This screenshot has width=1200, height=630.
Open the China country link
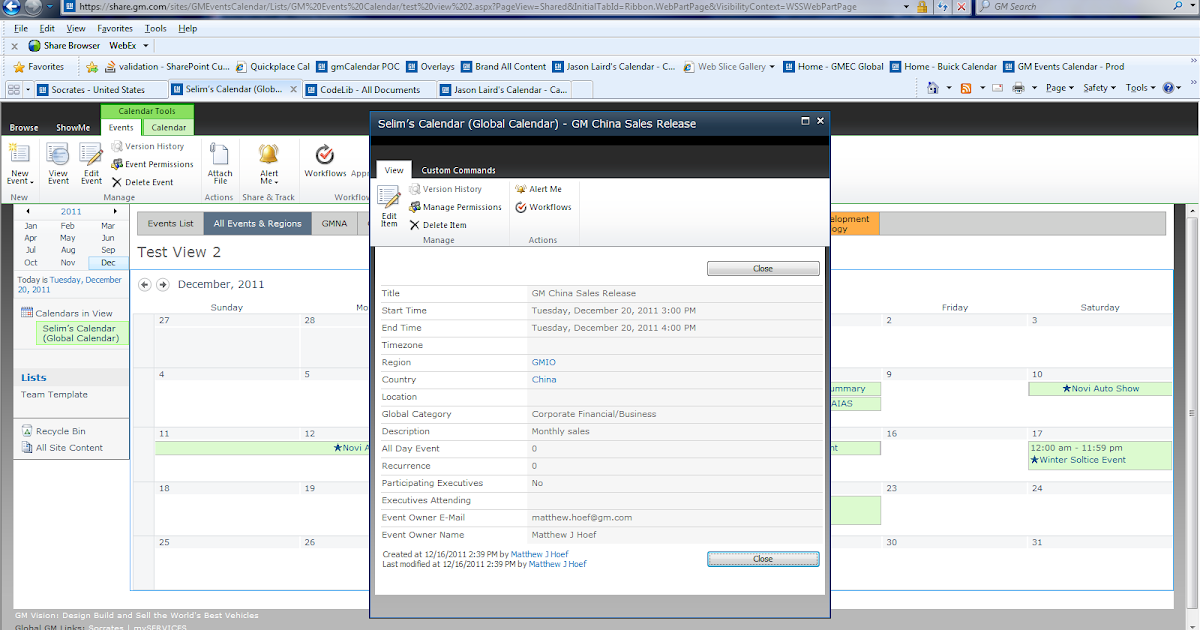544,380
